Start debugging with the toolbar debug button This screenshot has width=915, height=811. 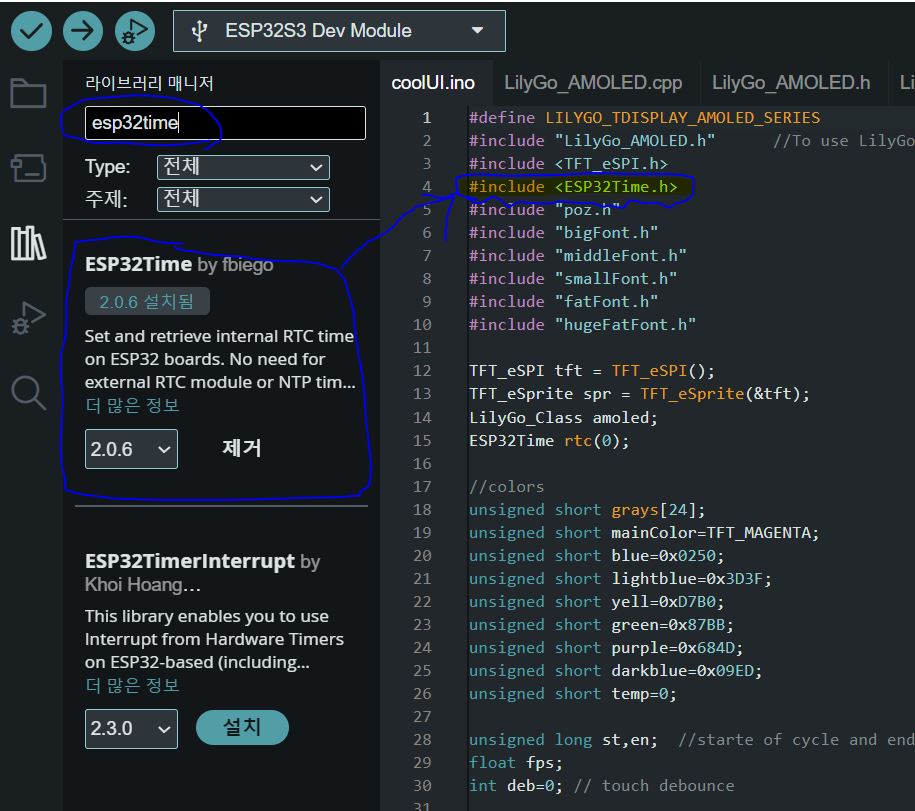click(x=135, y=31)
